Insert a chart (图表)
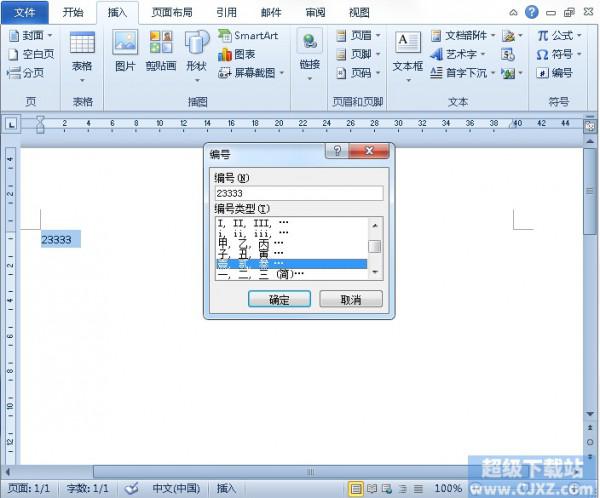The height and width of the screenshot is (498, 600). point(236,54)
